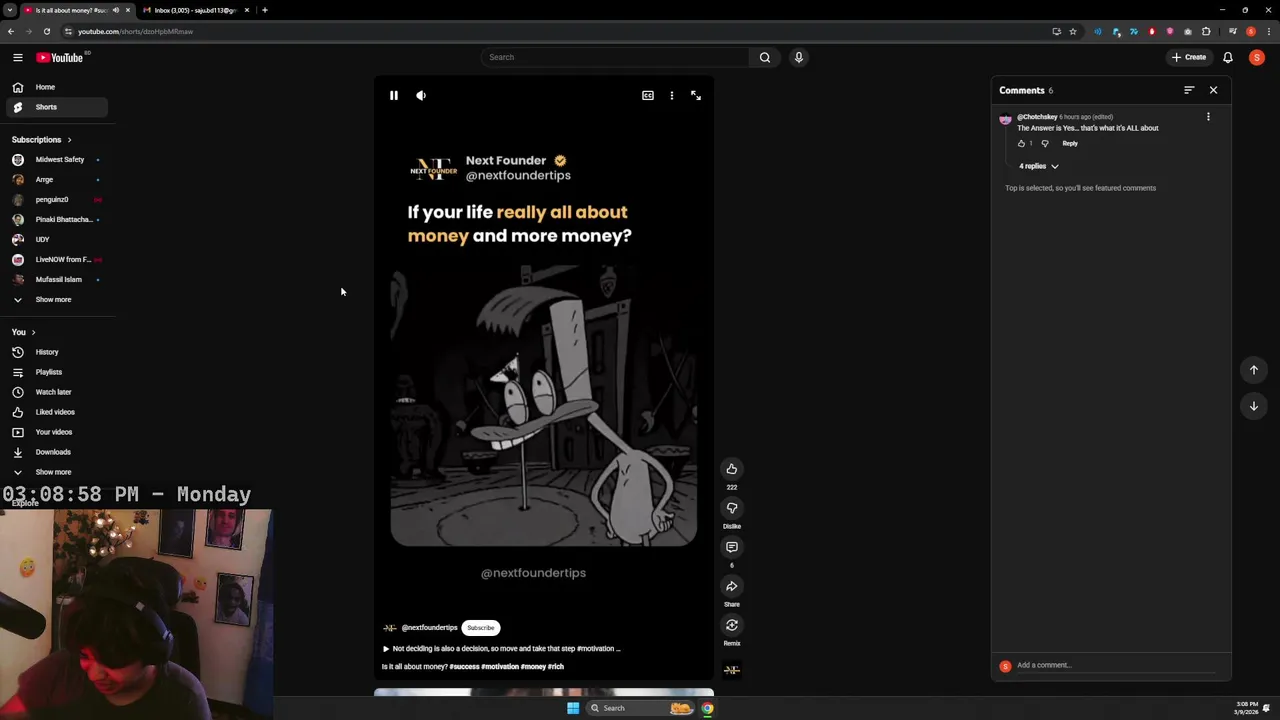This screenshot has width=1280, height=720.
Task: Search with your voice microphone
Action: coord(799,57)
